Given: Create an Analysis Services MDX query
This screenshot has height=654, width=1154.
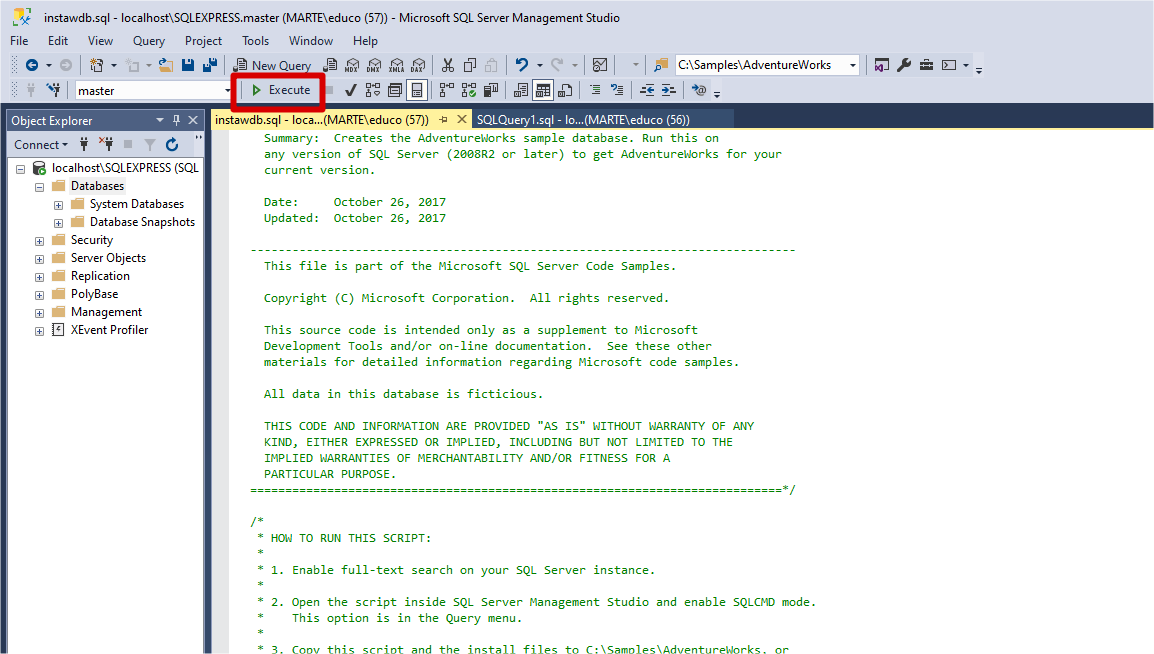Looking at the screenshot, I should (x=352, y=65).
